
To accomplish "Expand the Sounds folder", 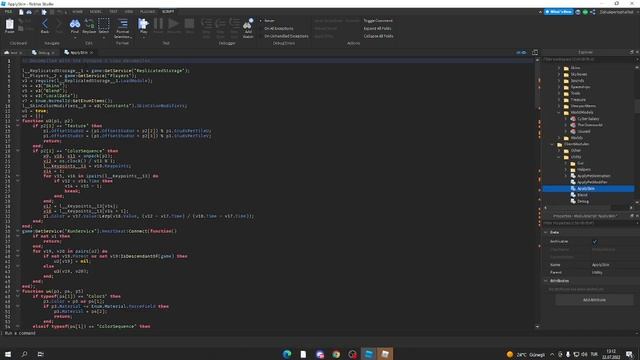I will coord(559,81).
